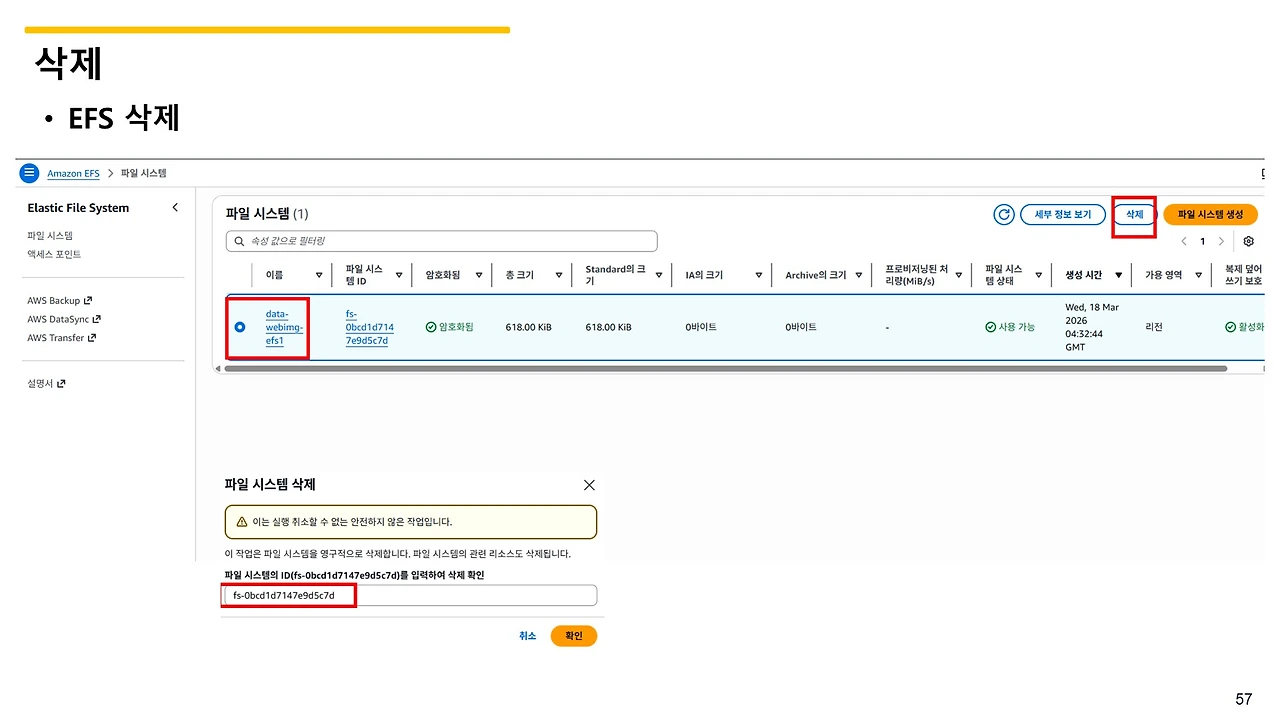This screenshot has height=720, width=1280.
Task: Click the 0바이트 cell under IA의 크기
Action: click(701, 327)
